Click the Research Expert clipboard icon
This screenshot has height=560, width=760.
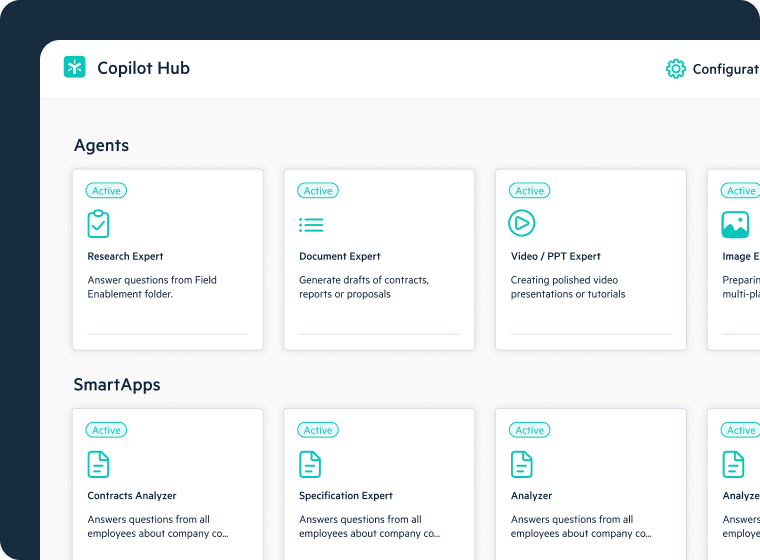(98, 223)
